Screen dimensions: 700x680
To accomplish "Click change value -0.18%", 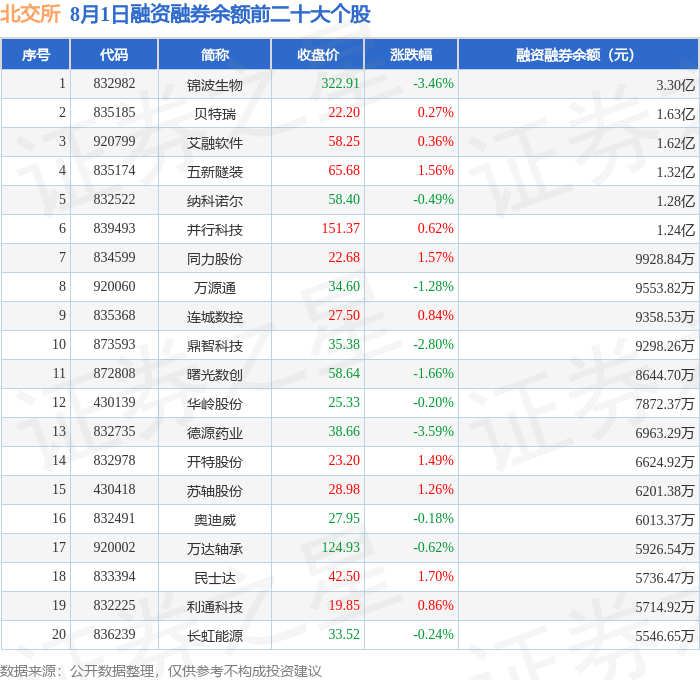I will (433, 519).
